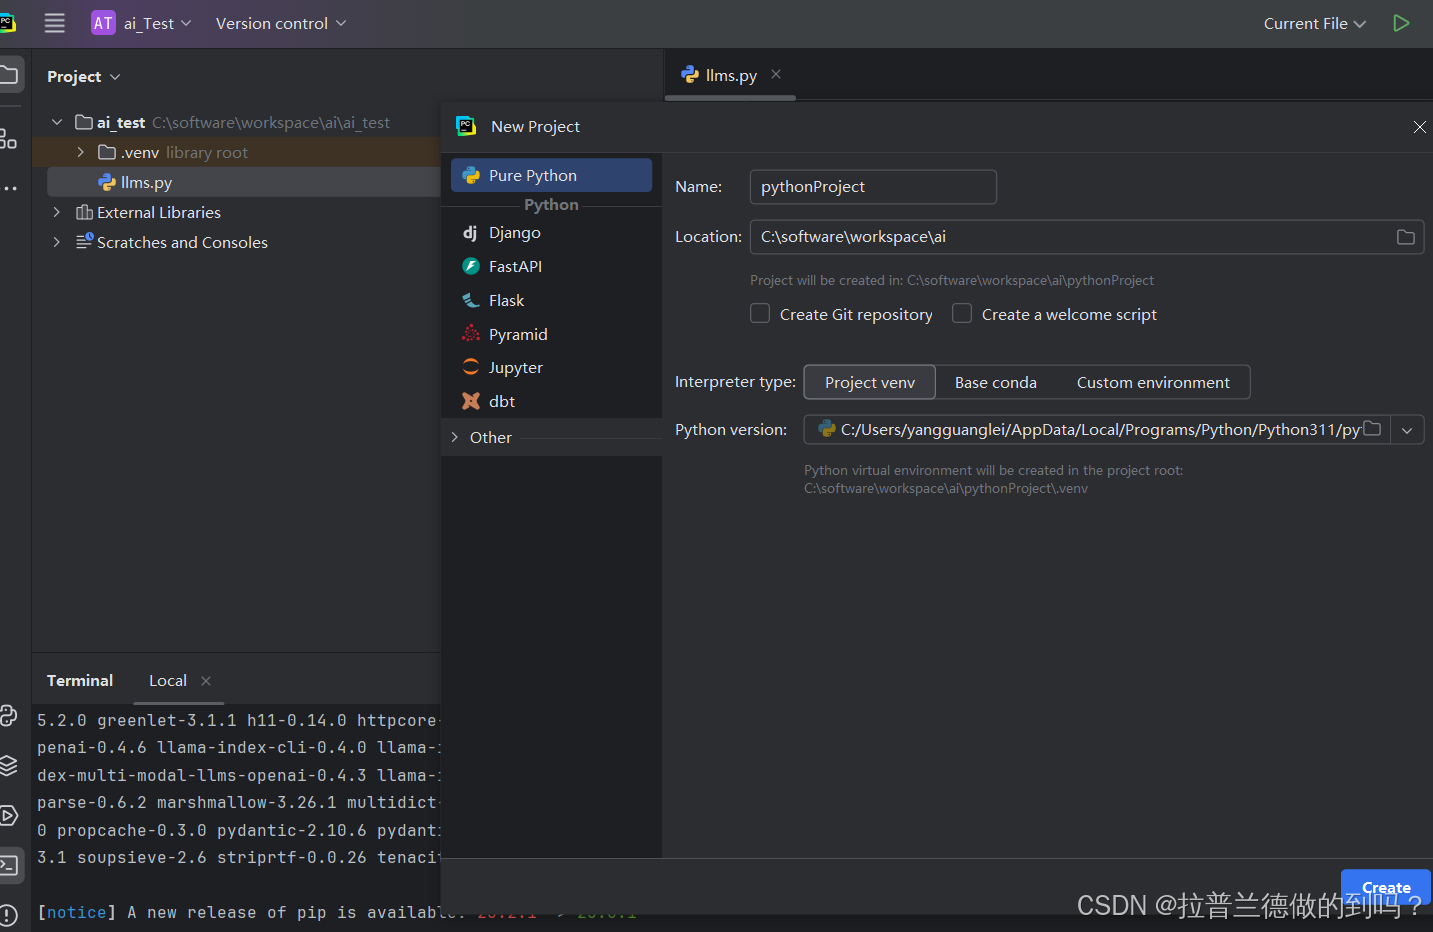The width and height of the screenshot is (1433, 932).
Task: Select Flask project type
Action: point(551,301)
